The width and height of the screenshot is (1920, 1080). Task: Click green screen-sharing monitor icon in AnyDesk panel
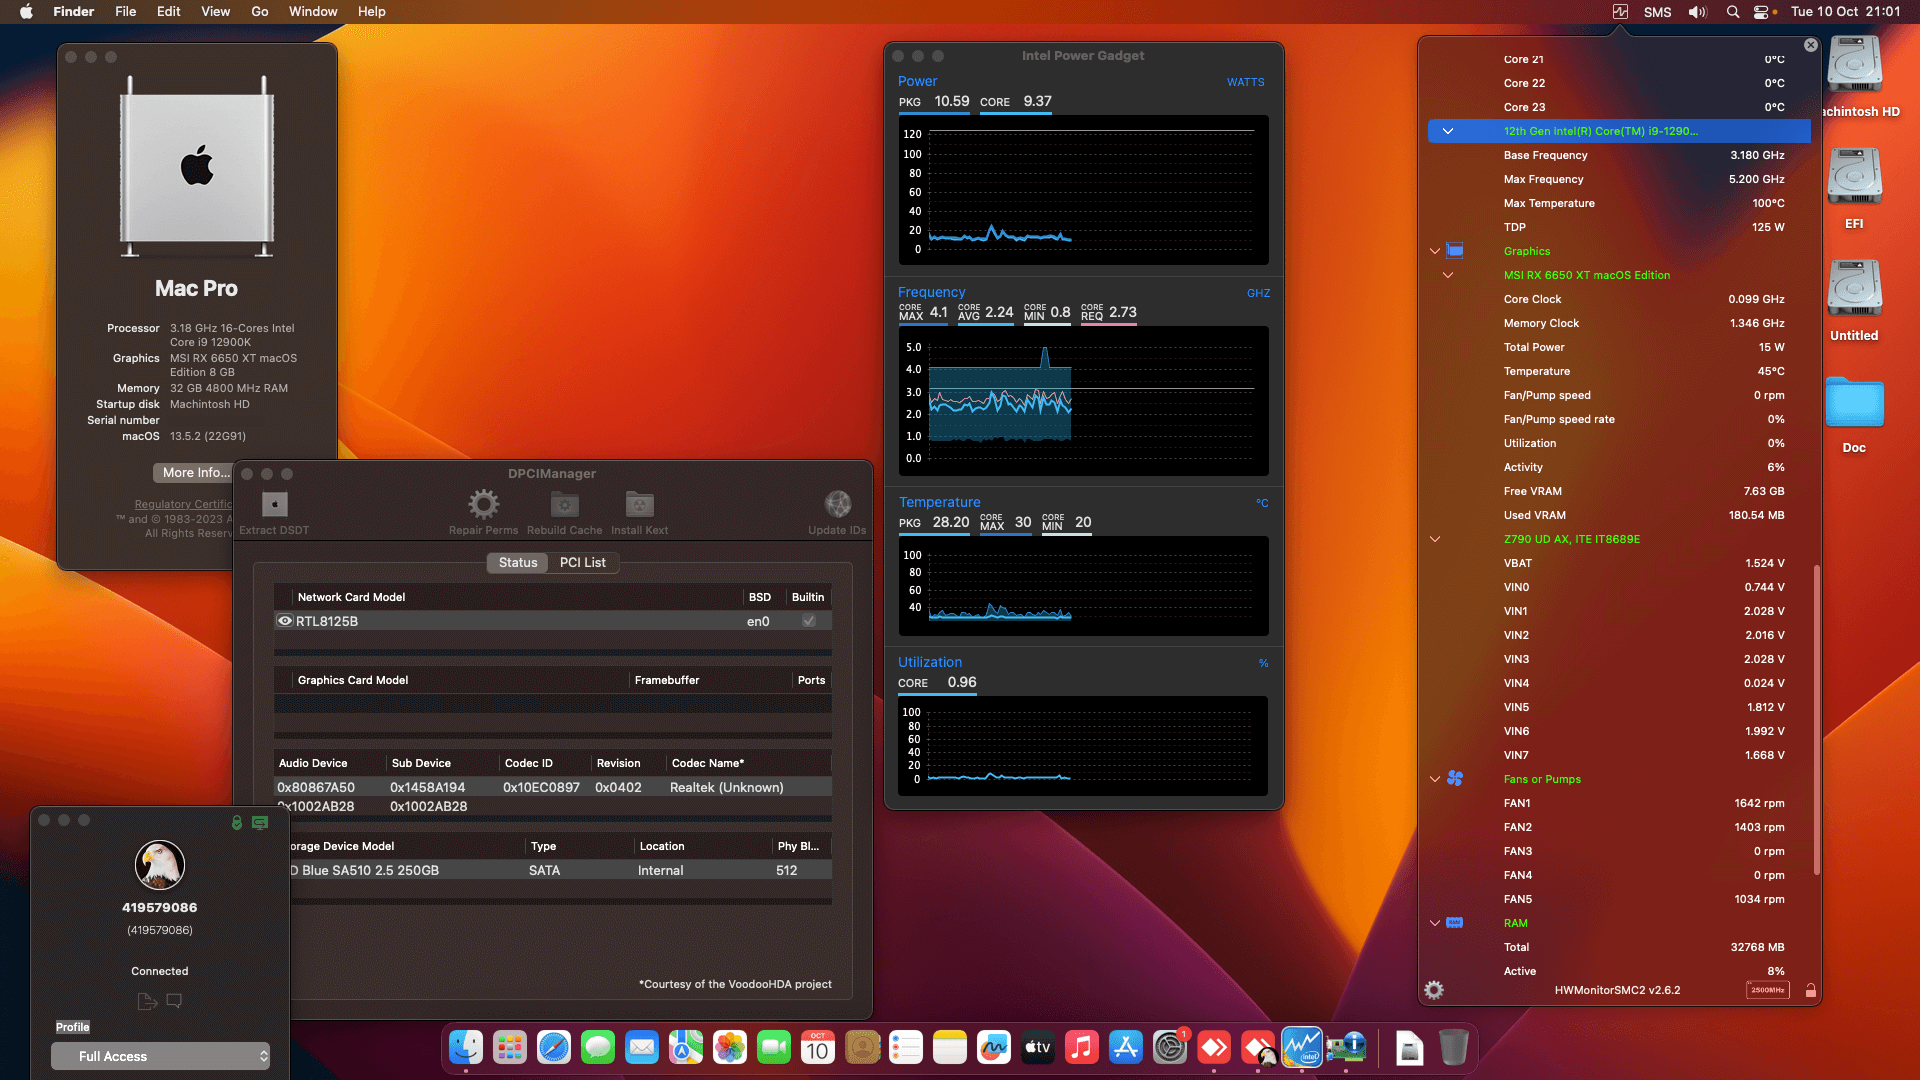pyautogui.click(x=260, y=822)
